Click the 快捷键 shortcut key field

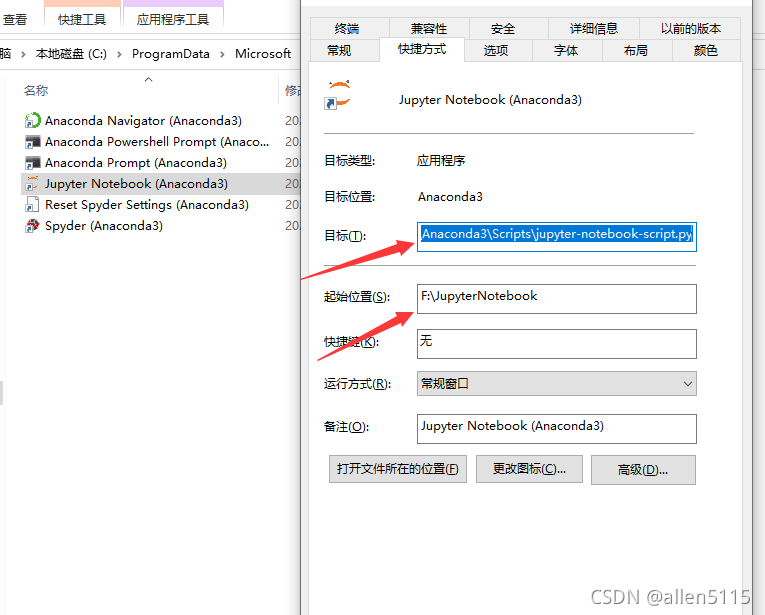(x=557, y=344)
